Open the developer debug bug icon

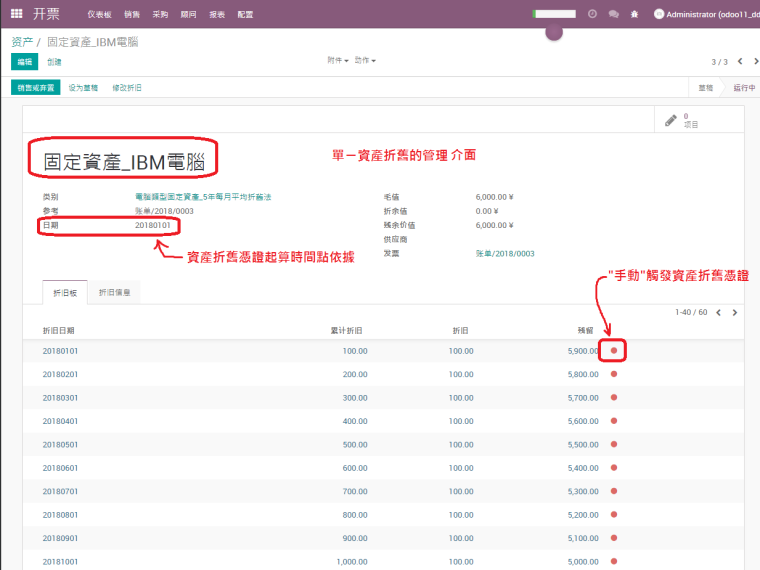click(x=634, y=14)
